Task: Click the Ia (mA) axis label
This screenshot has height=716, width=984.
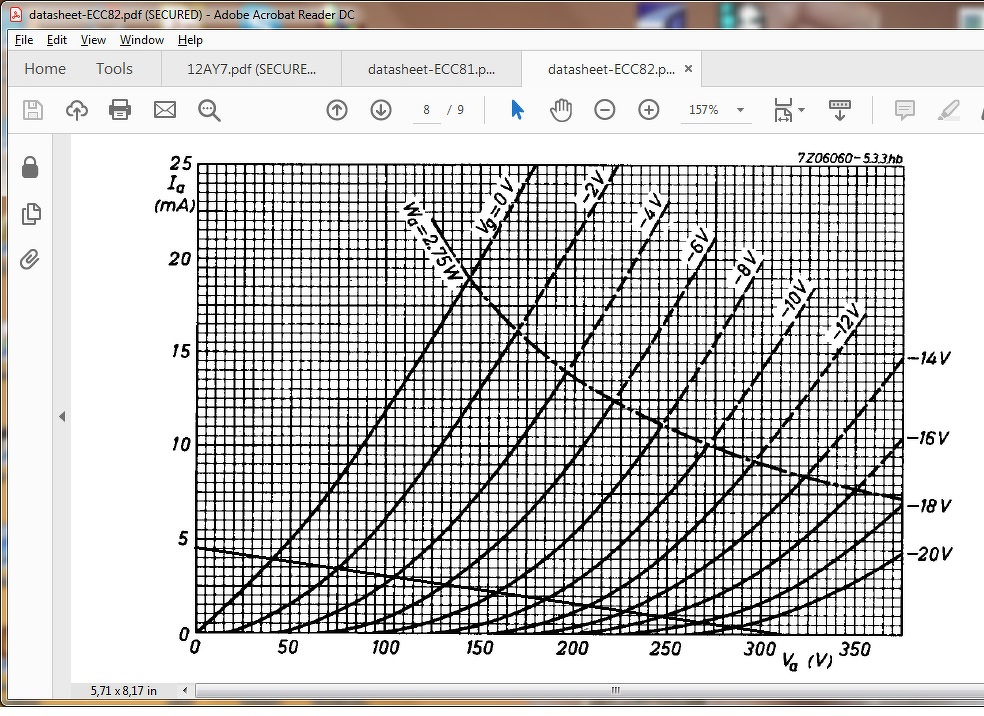Action: (175, 194)
